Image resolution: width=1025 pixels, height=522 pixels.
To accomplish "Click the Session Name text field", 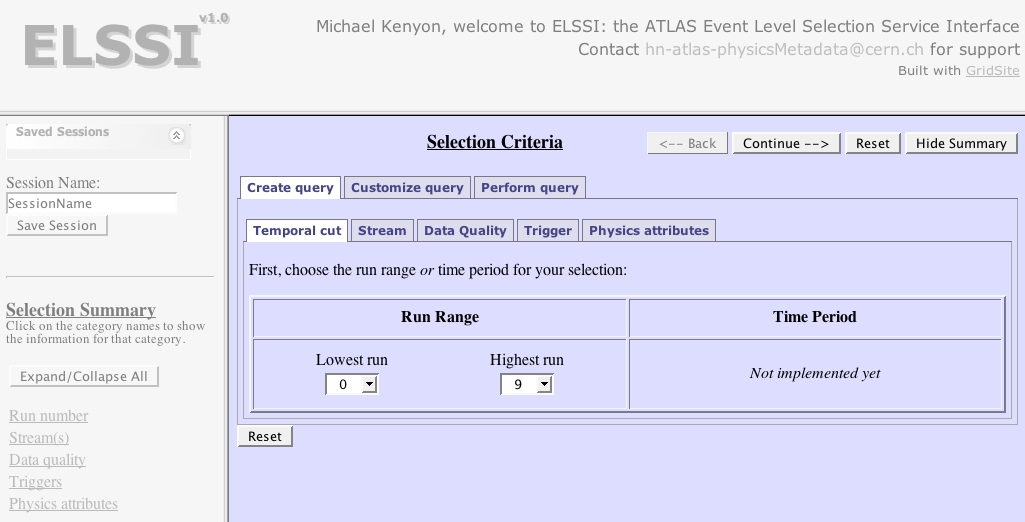I will 91,204.
